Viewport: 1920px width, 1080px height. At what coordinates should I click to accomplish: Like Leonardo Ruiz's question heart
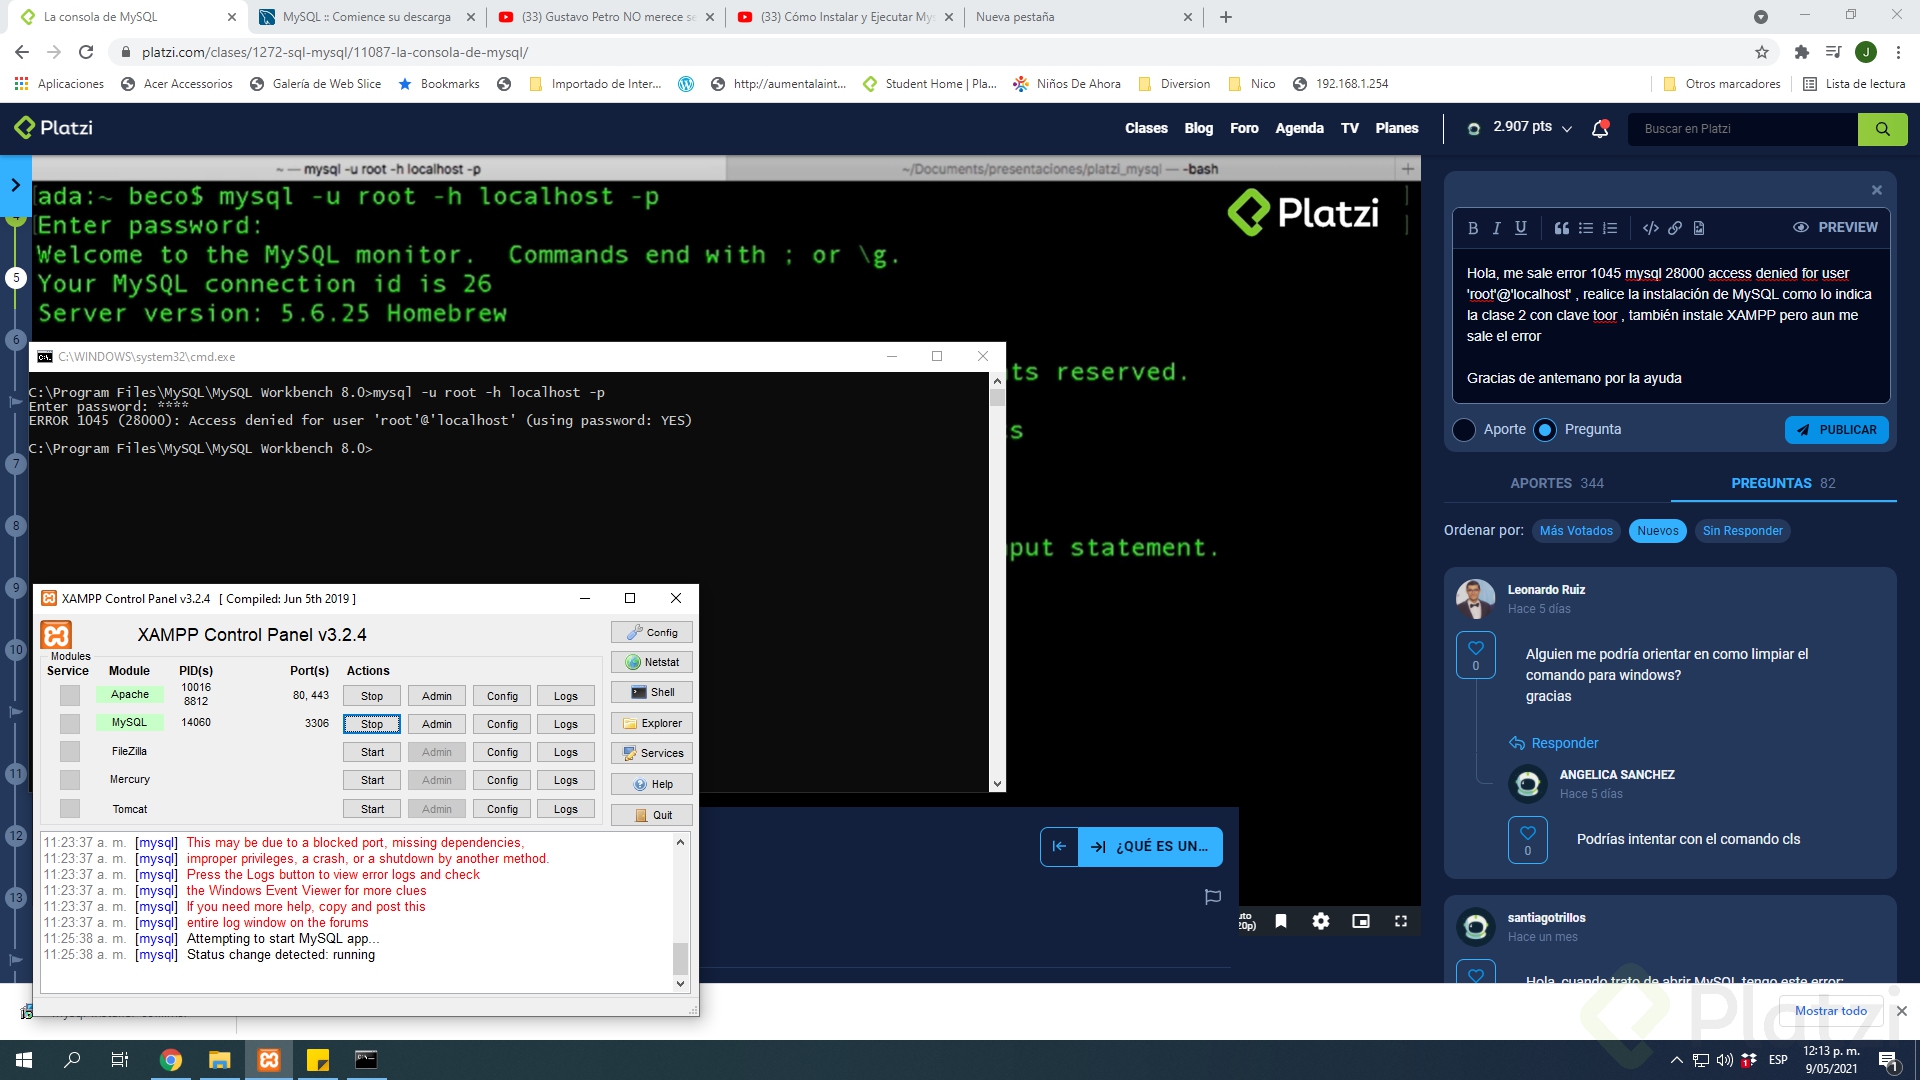[1476, 655]
